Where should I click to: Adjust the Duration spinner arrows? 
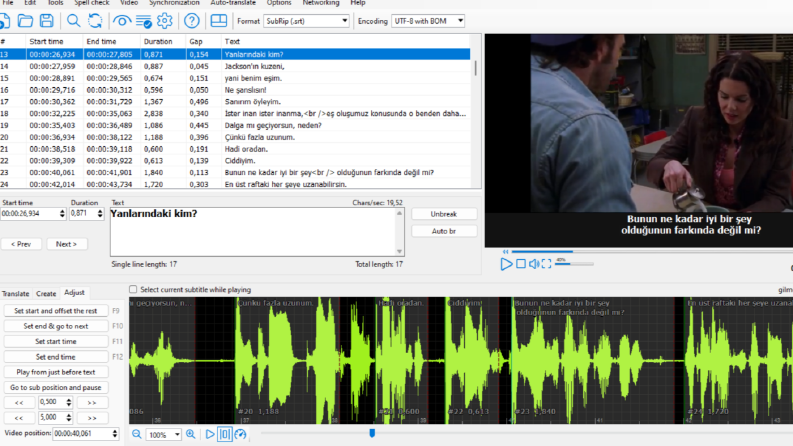point(100,213)
